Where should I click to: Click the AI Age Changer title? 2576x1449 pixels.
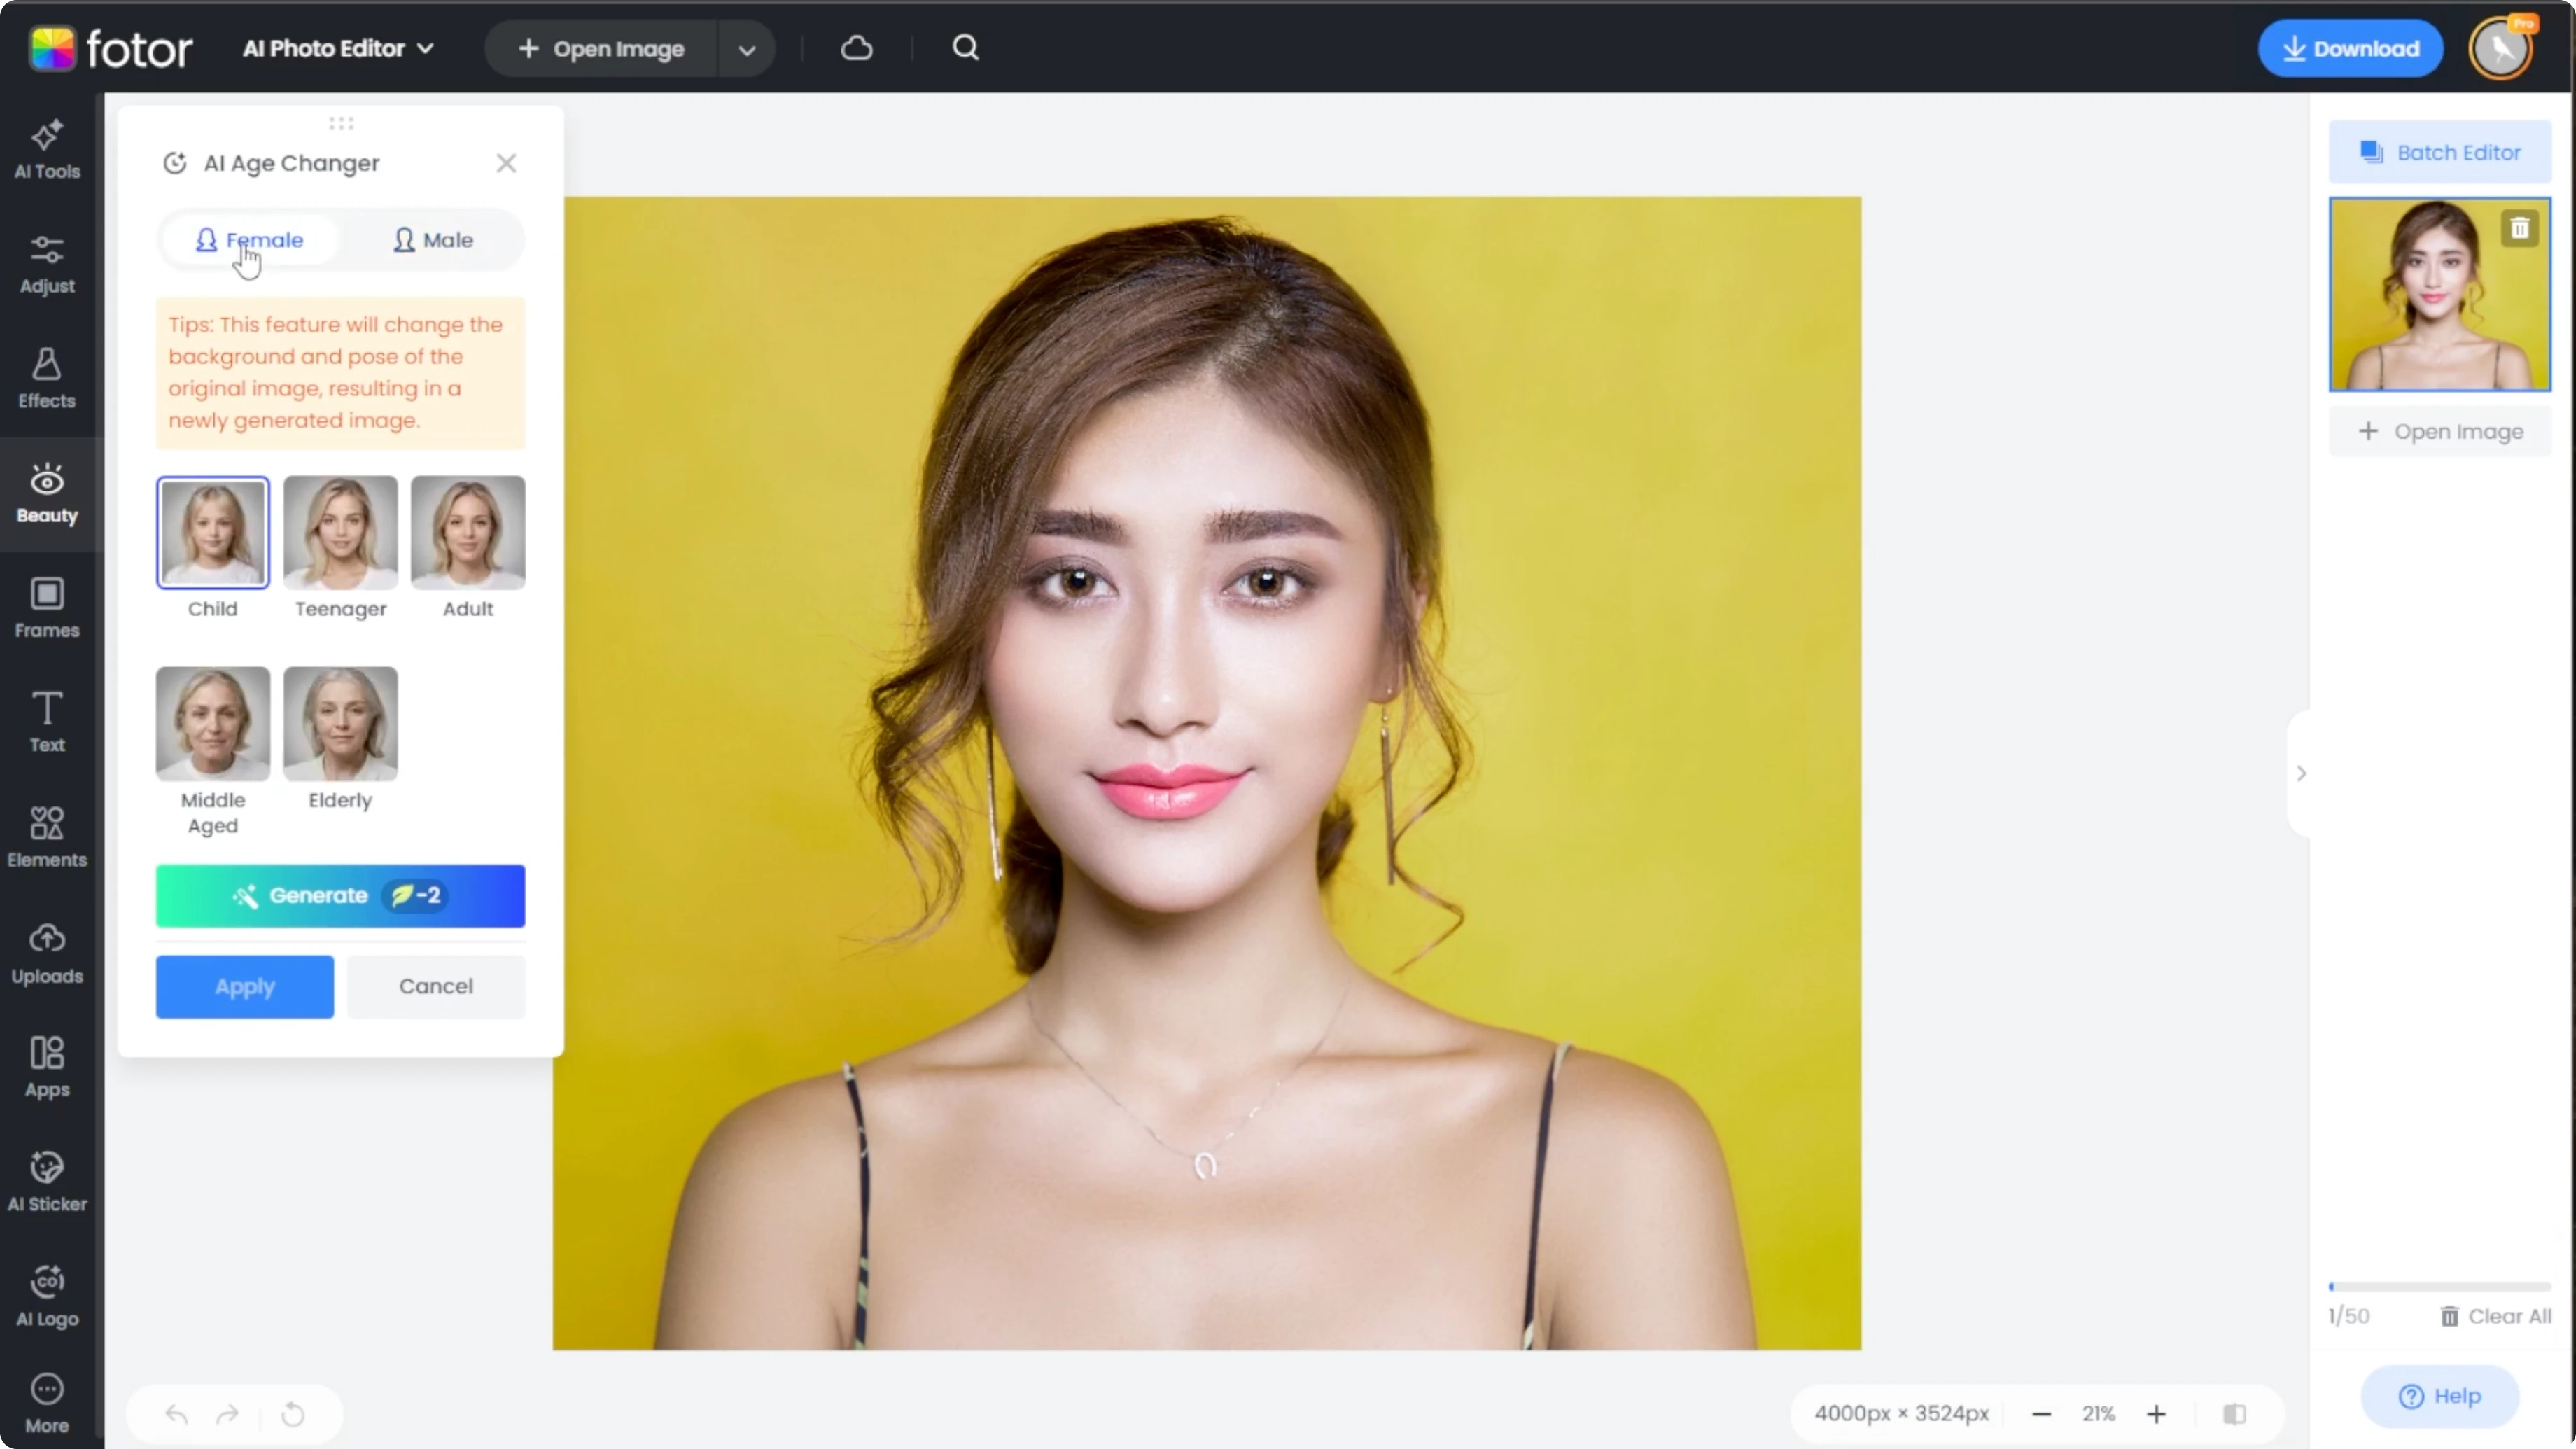291,163
